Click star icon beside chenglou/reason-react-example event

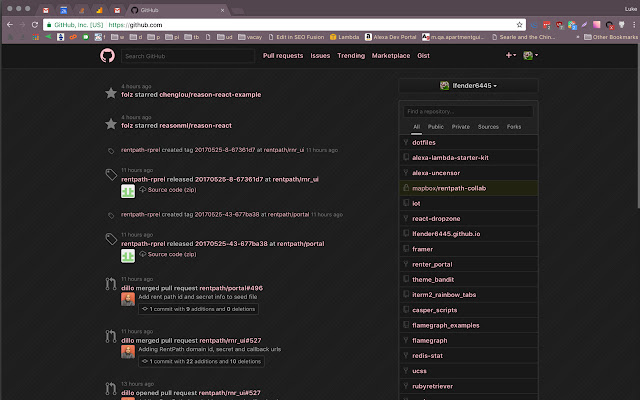[111, 93]
